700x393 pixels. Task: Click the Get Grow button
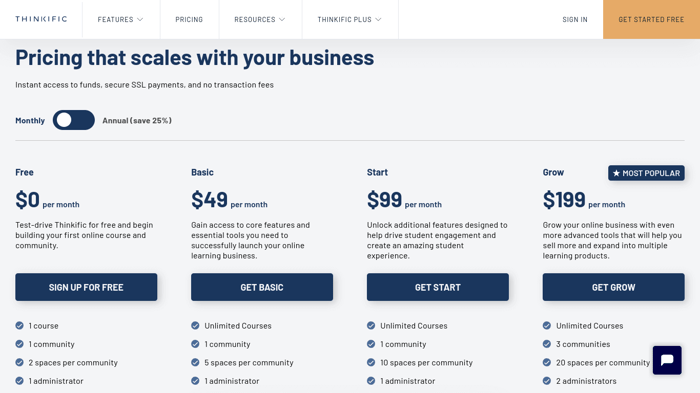613,287
